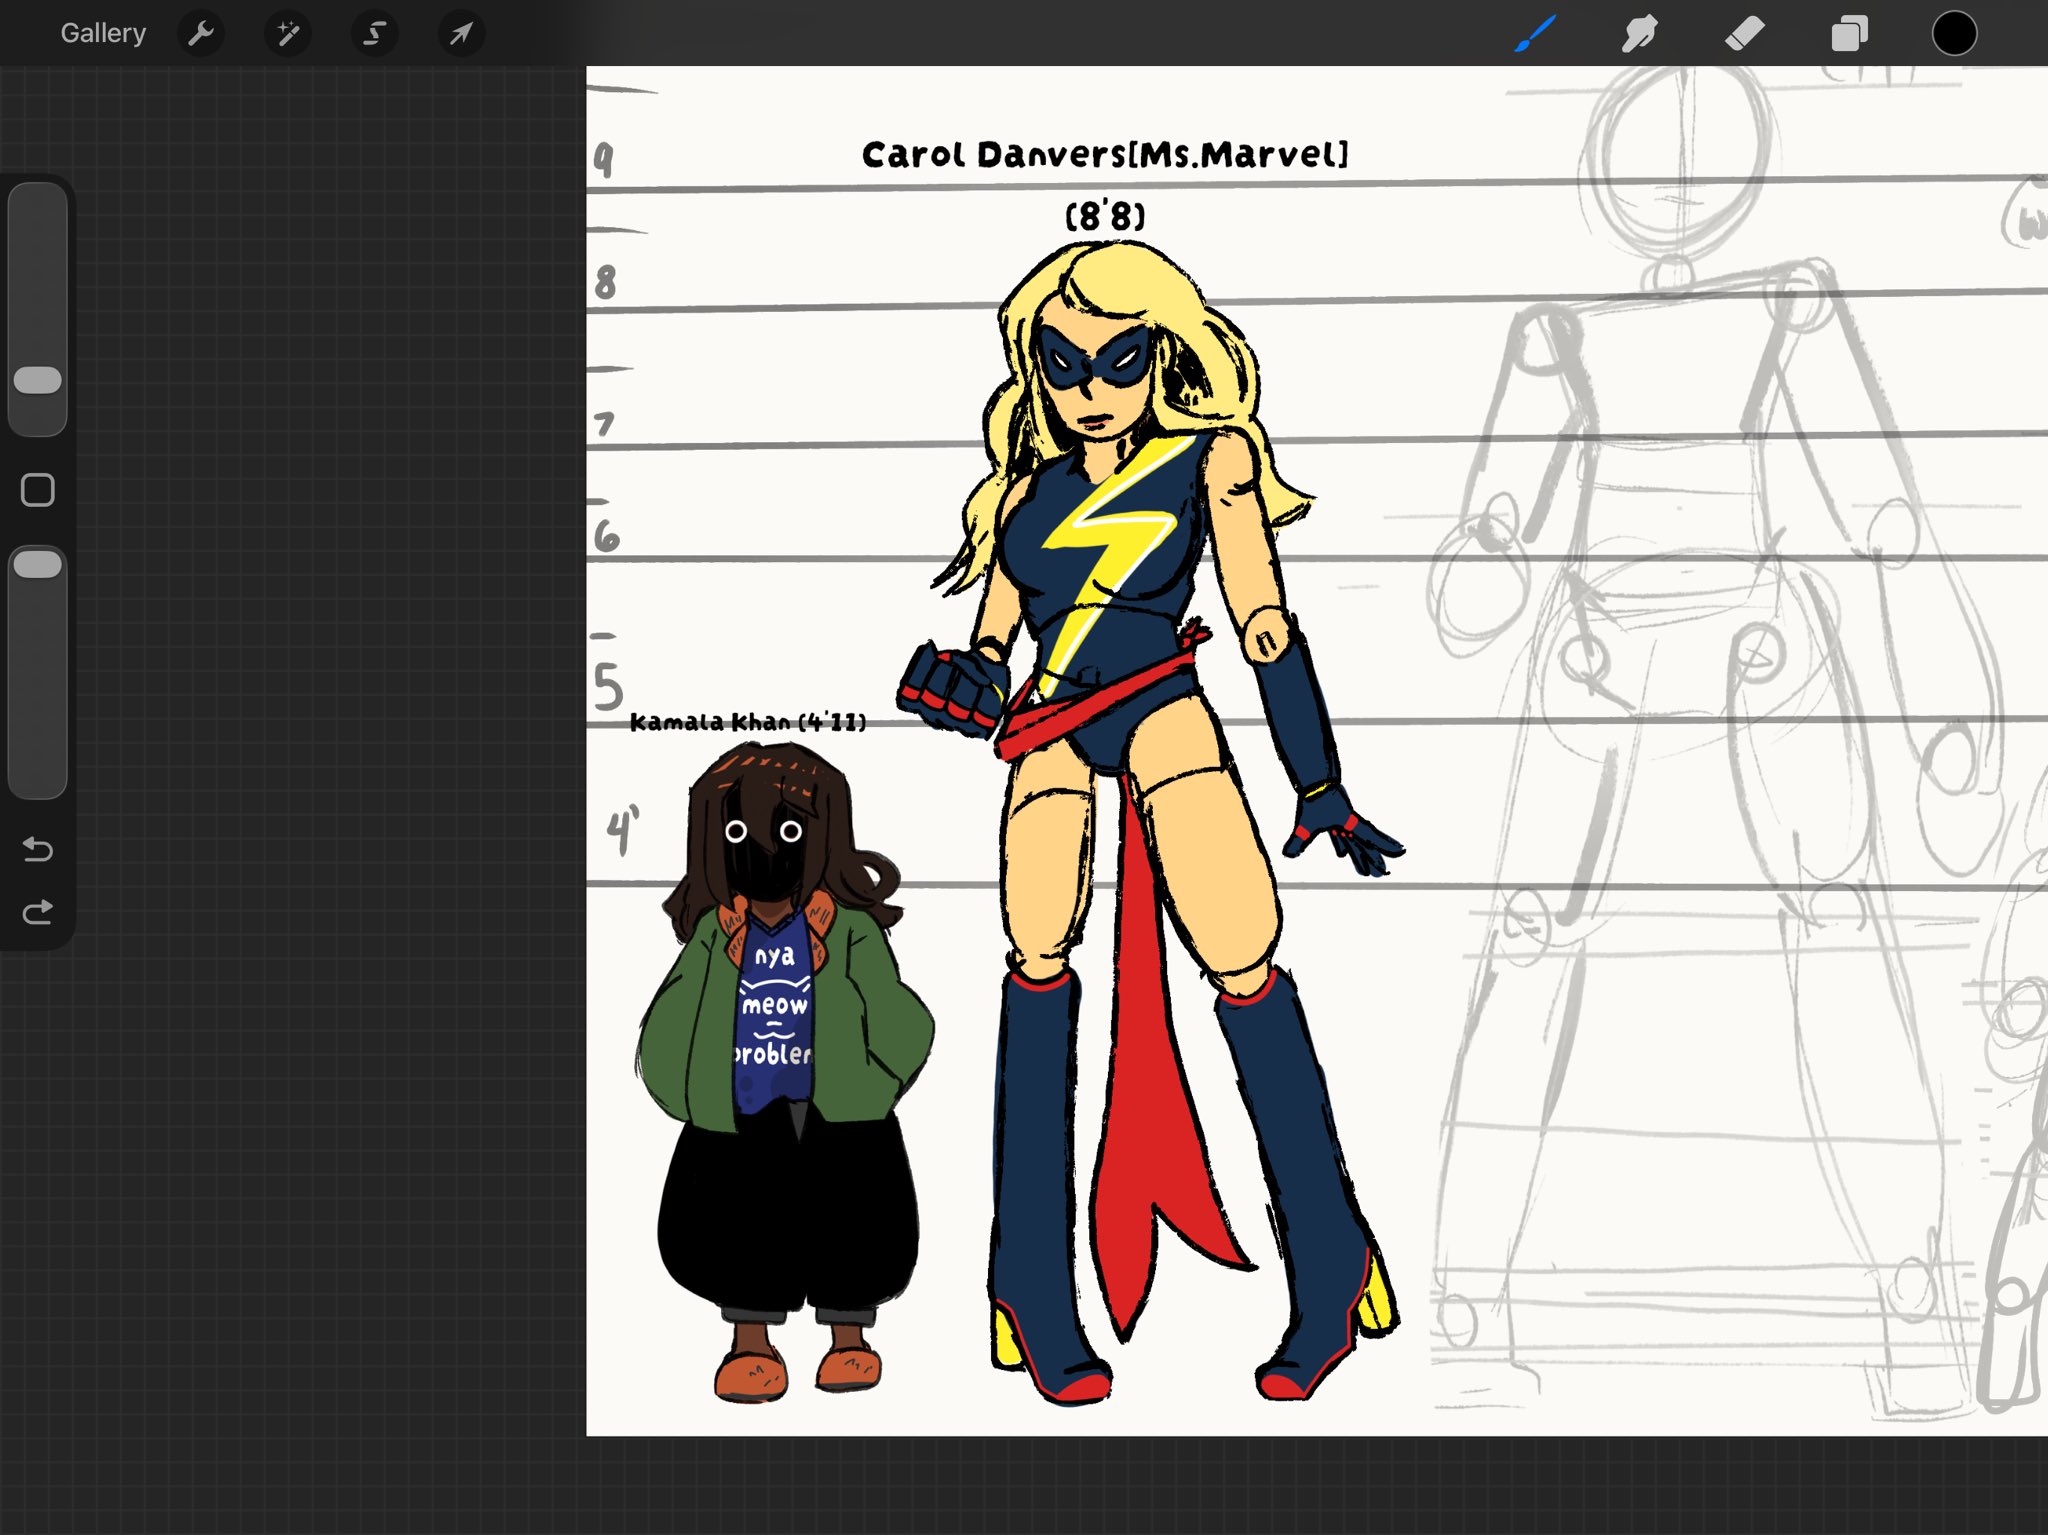
Task: Click the Carol Danvers title text on canvas
Action: tap(1105, 155)
